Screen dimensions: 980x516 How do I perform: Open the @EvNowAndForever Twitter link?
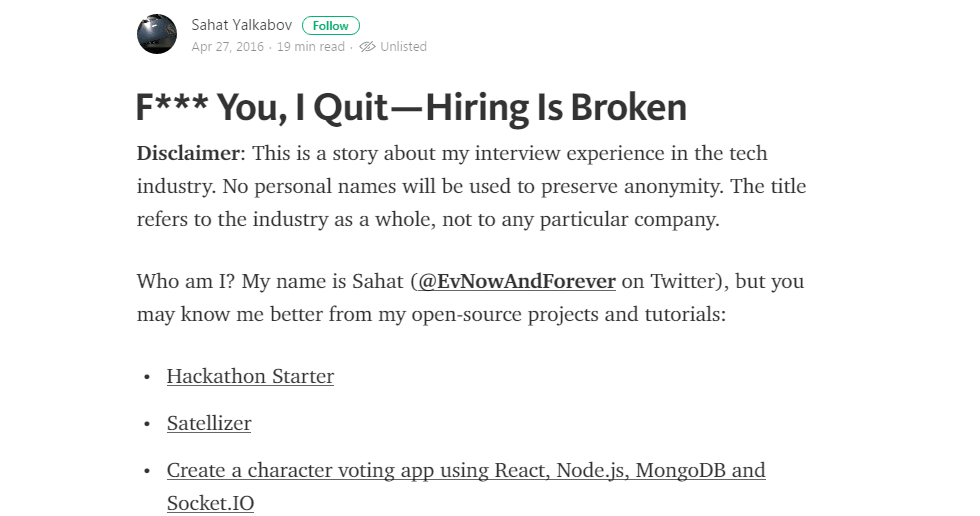click(x=516, y=281)
